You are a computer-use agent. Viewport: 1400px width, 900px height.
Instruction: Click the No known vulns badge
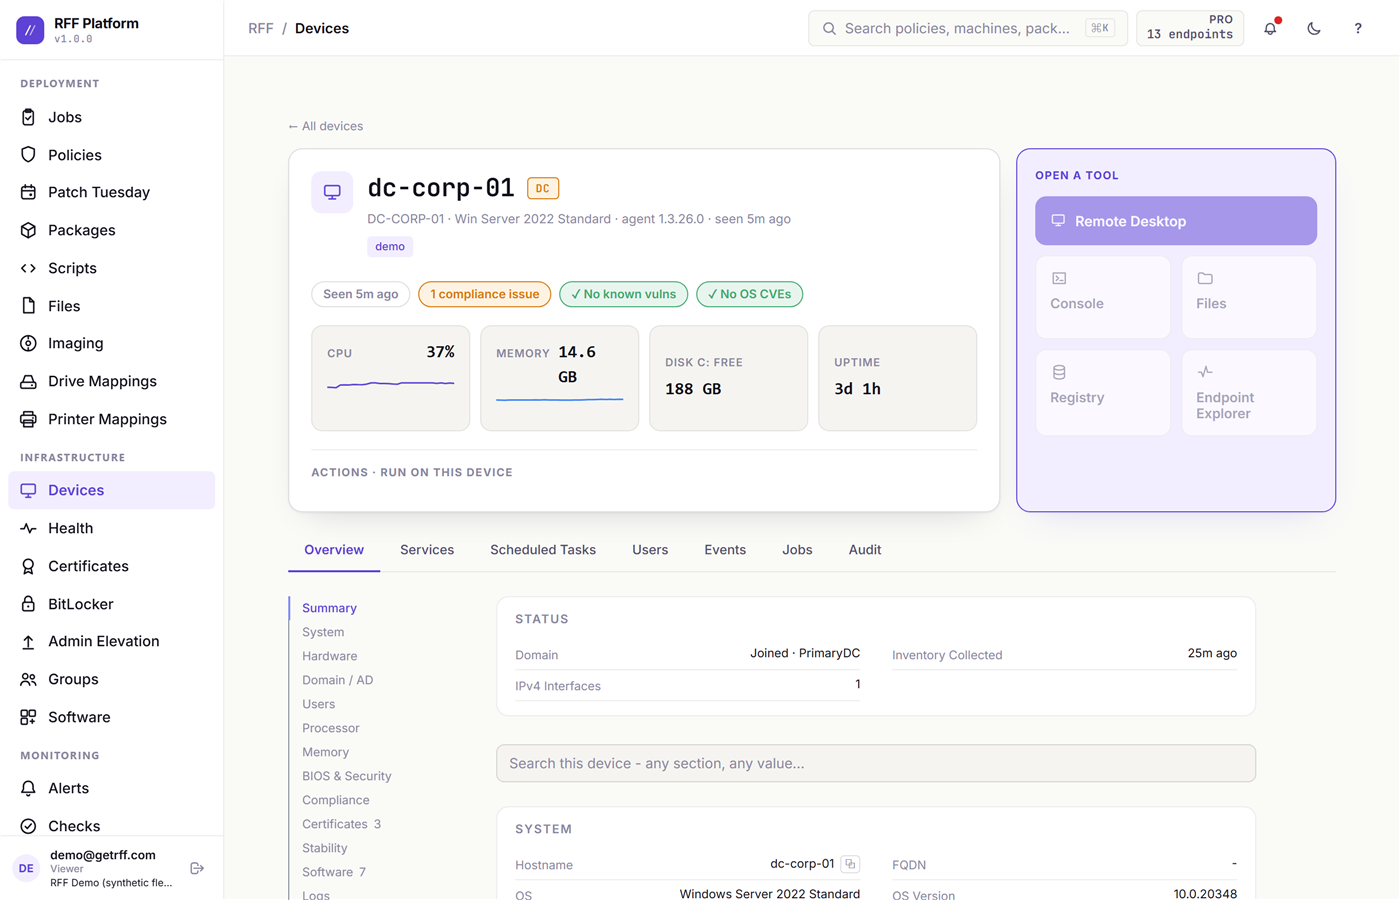point(624,294)
